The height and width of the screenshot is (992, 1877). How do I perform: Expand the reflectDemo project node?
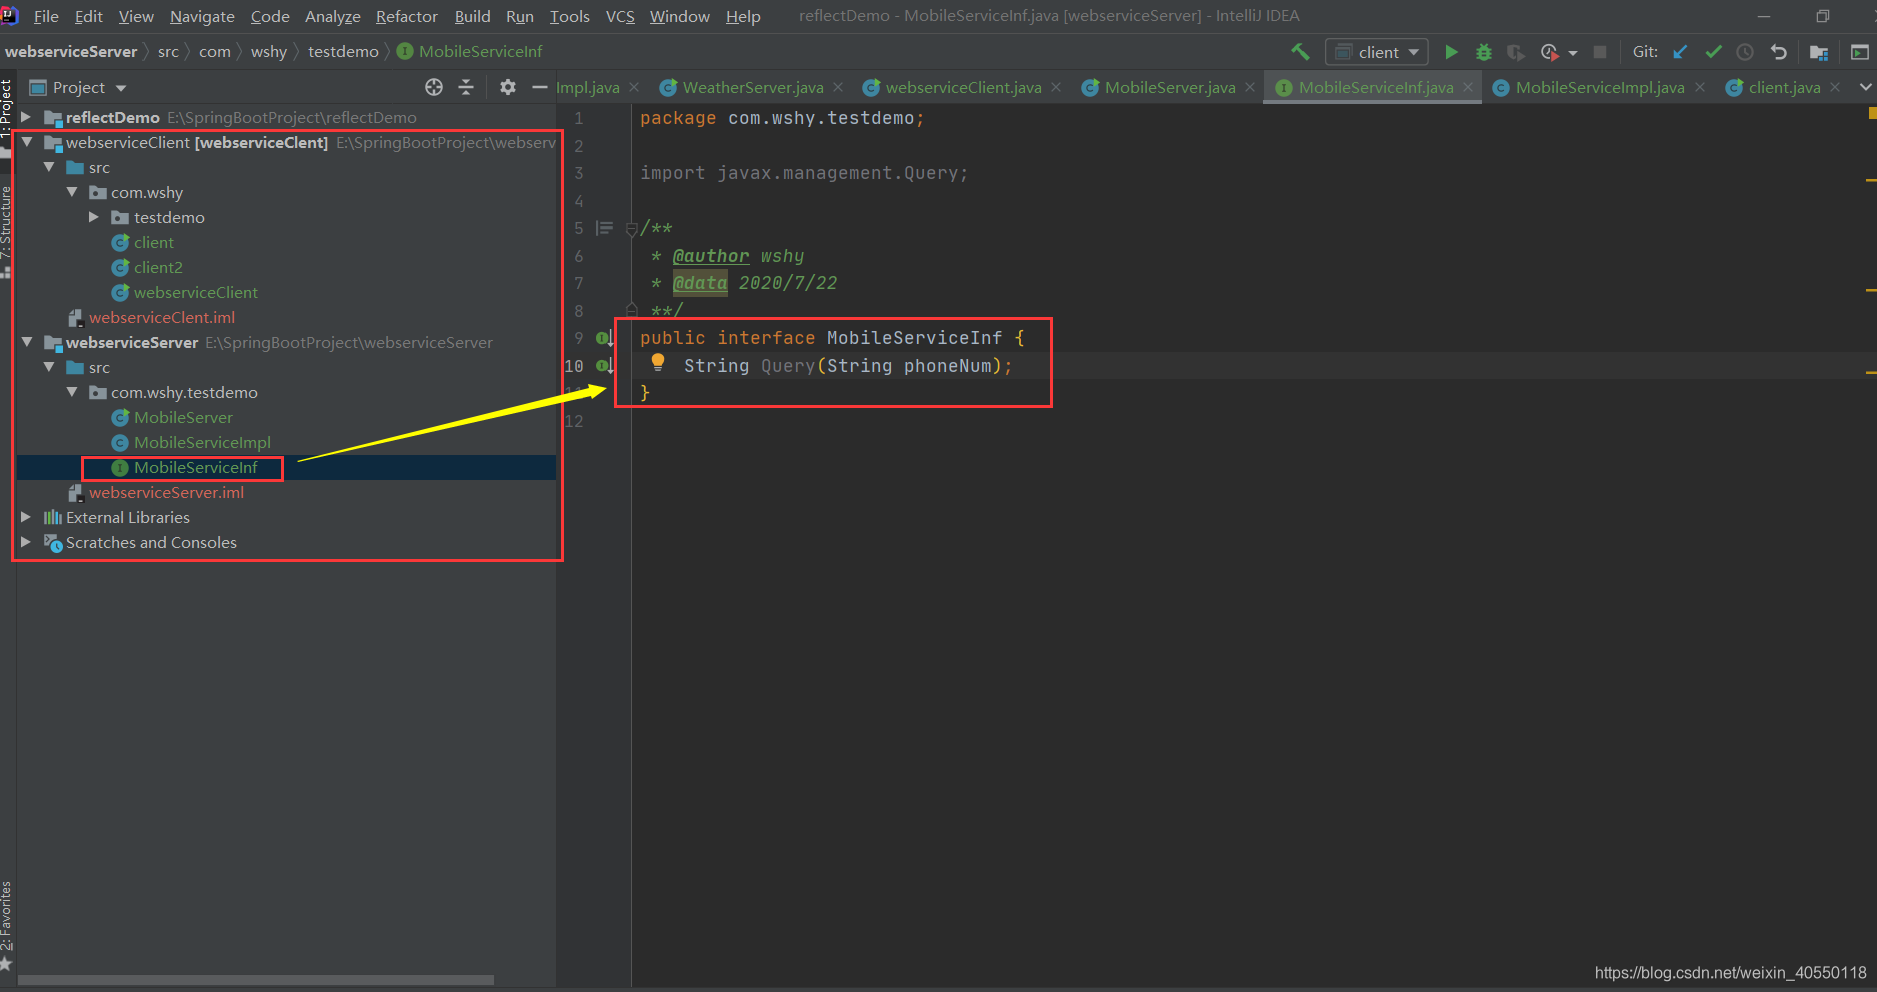coord(26,117)
